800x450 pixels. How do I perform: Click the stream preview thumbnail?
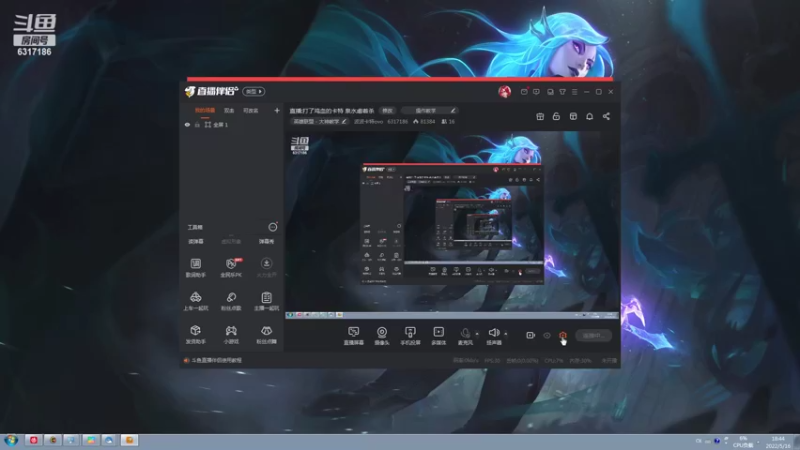tap(452, 226)
